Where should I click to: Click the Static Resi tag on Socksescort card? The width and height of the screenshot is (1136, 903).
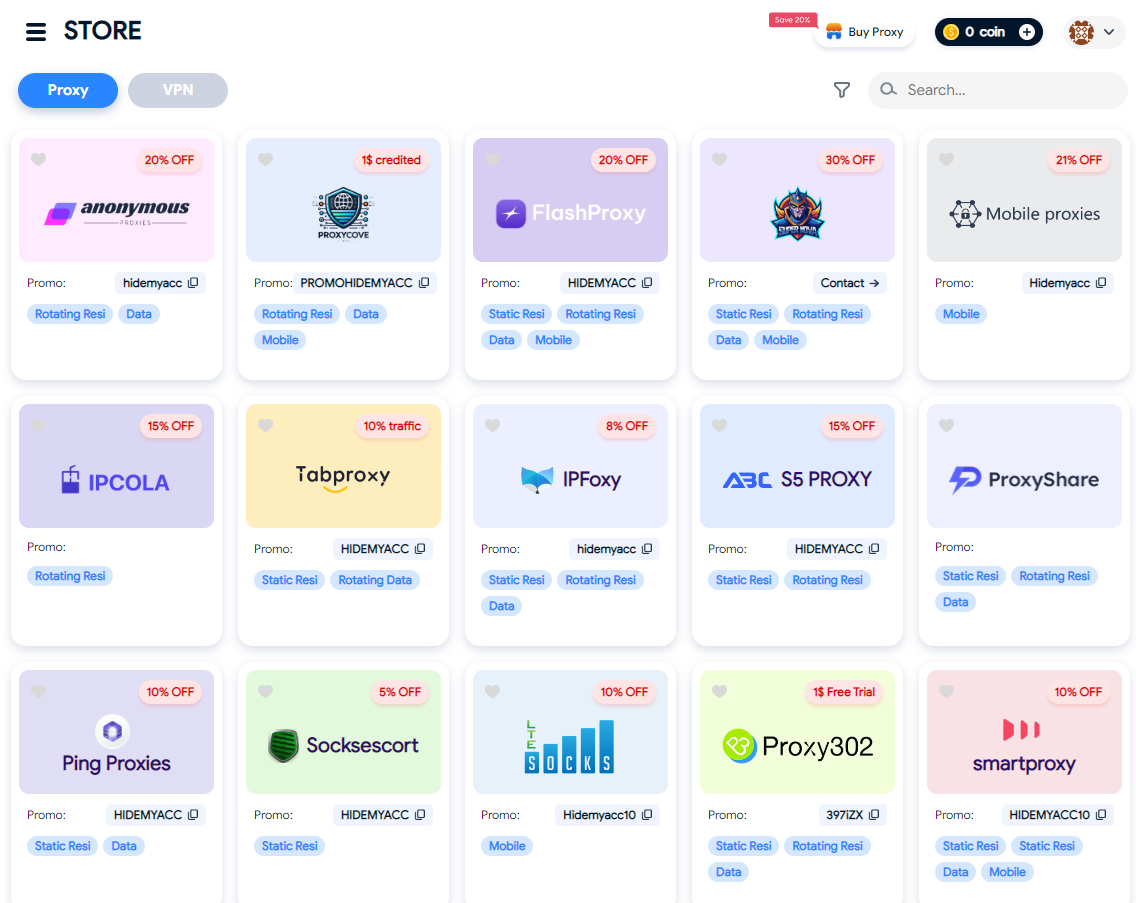(x=289, y=846)
